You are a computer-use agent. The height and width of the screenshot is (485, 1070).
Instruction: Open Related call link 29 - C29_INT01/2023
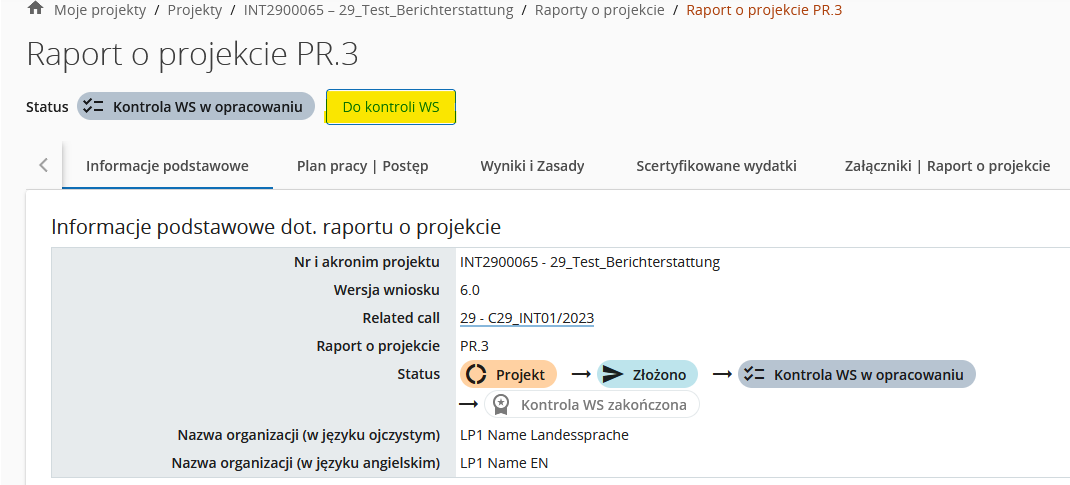(x=527, y=318)
